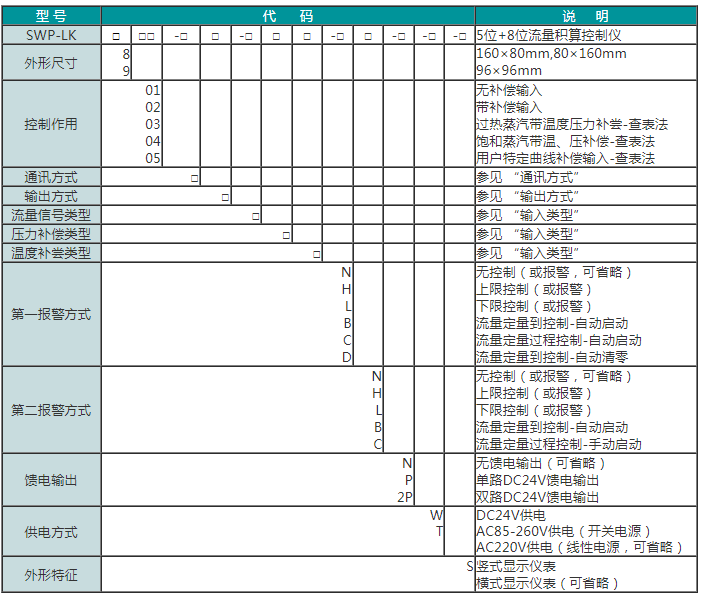
Task: Click the '控制作用' row label
Action: [51, 124]
